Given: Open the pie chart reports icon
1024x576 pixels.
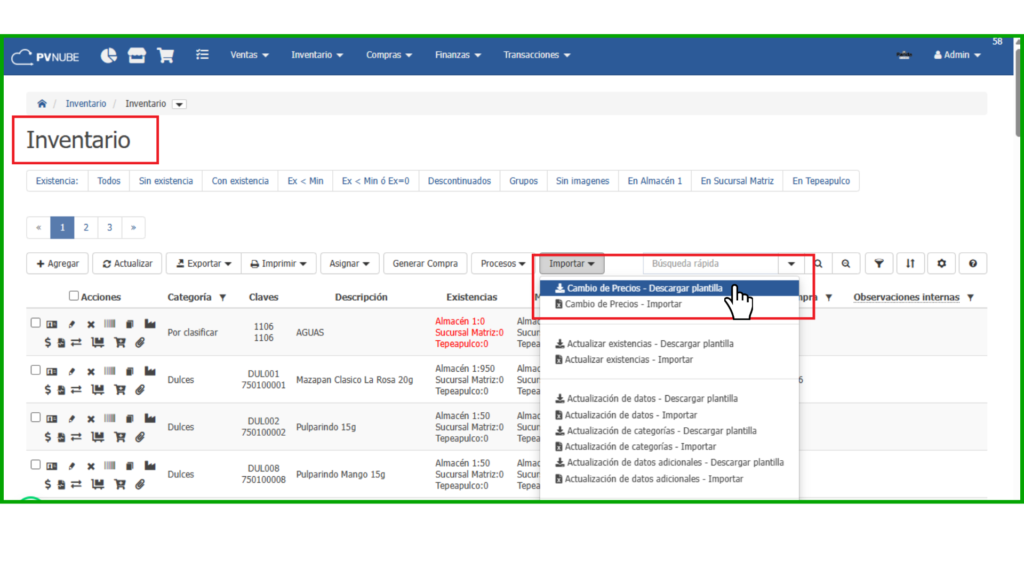Looking at the screenshot, I should (x=108, y=55).
